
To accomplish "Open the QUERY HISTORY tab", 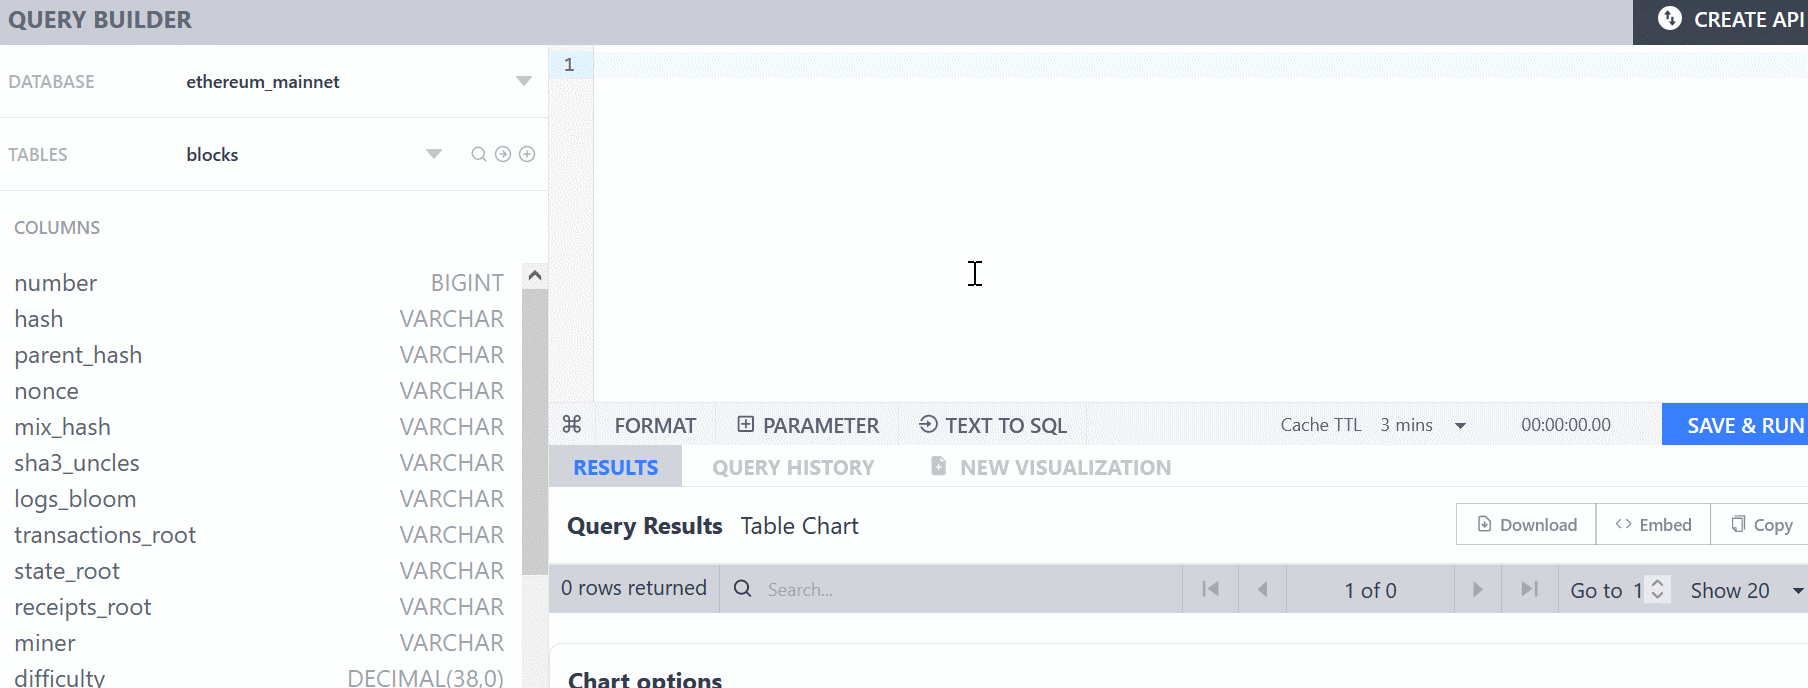I will point(793,467).
